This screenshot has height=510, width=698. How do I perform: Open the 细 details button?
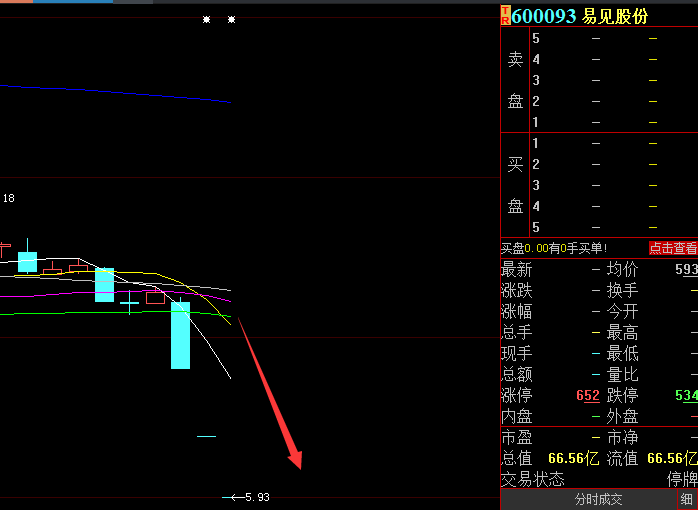pyautogui.click(x=687, y=499)
